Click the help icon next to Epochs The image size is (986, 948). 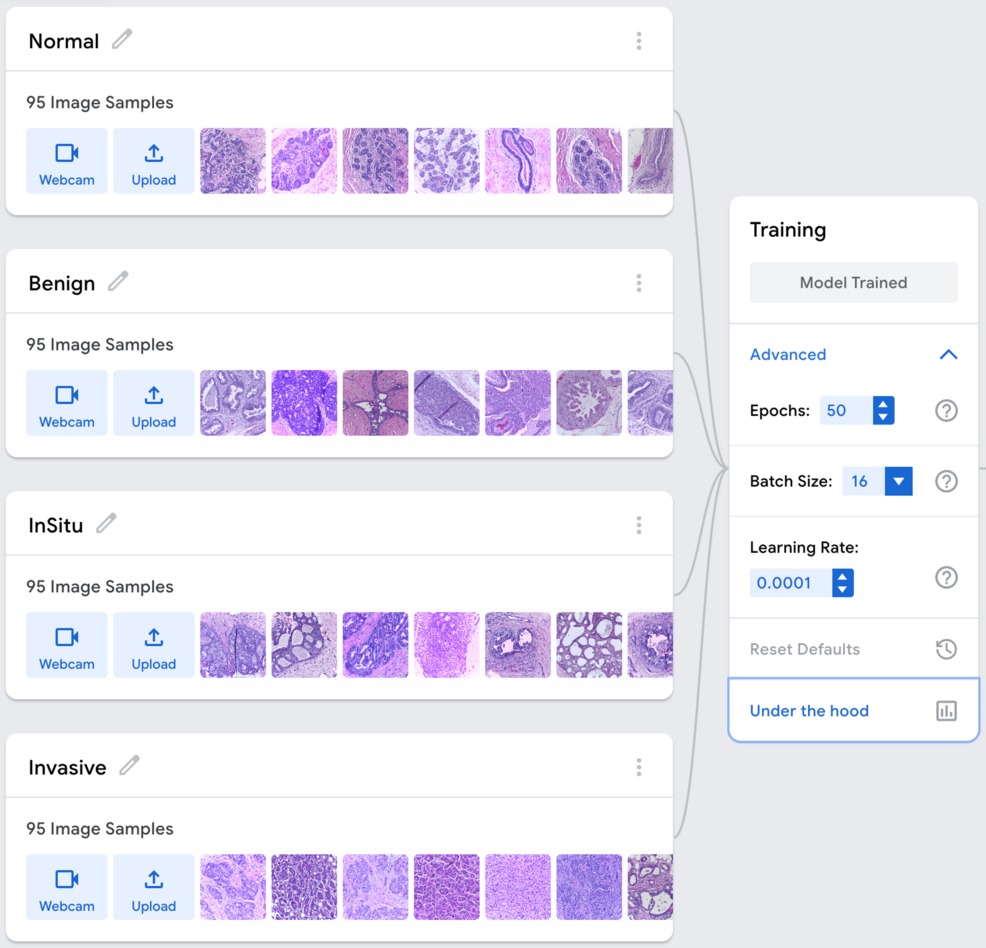tap(946, 410)
